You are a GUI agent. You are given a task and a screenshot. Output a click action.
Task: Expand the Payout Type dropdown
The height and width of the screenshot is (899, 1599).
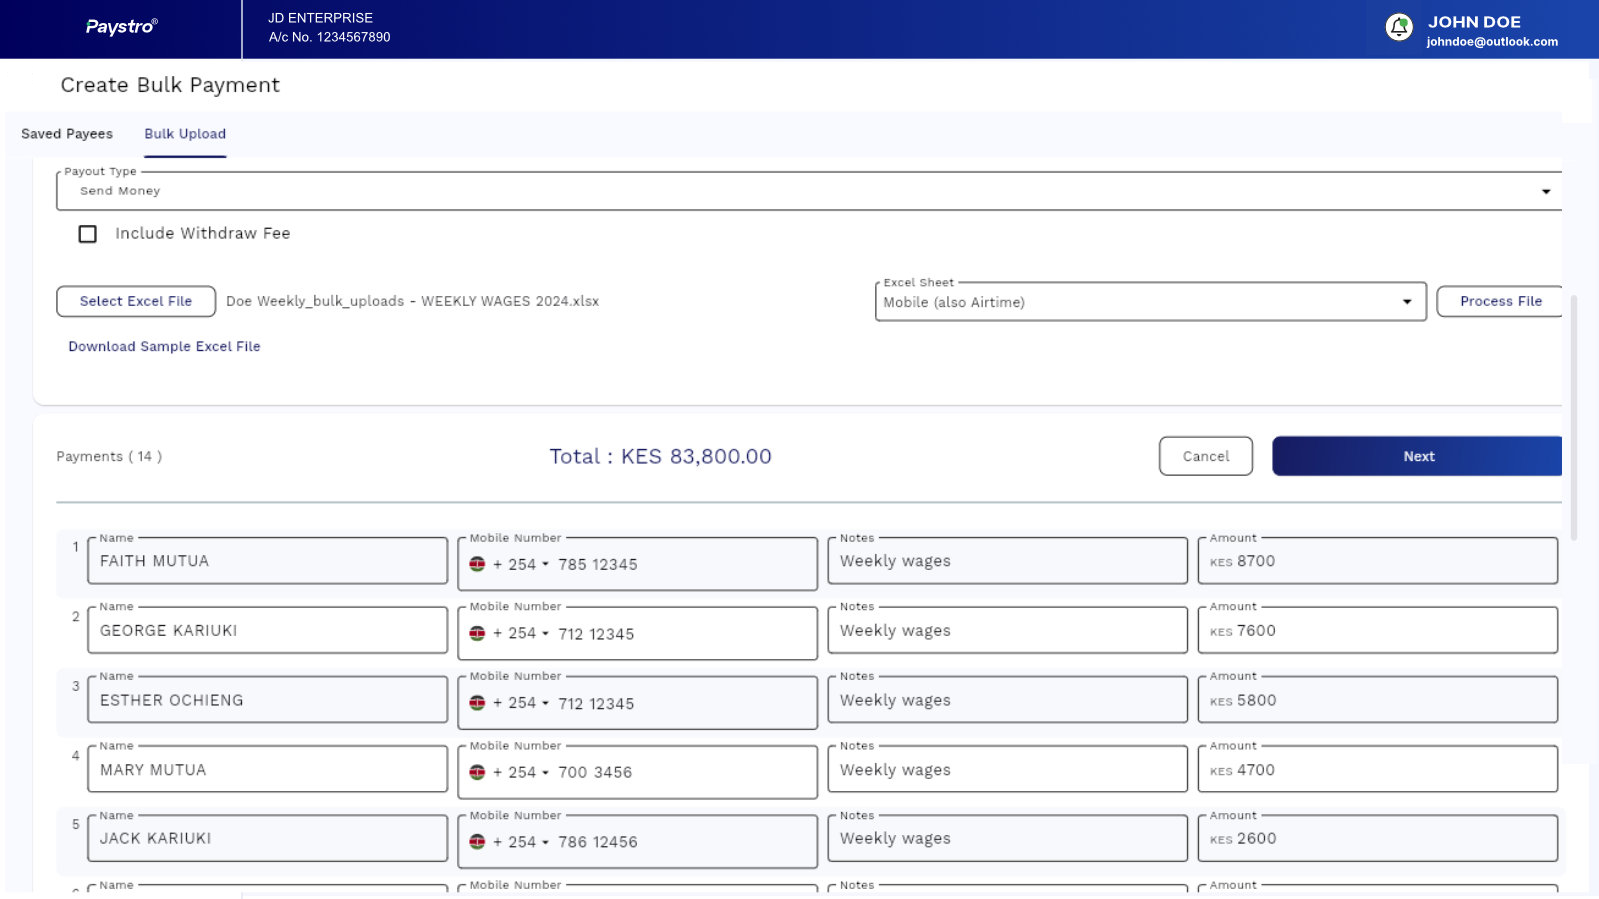pos(1545,191)
